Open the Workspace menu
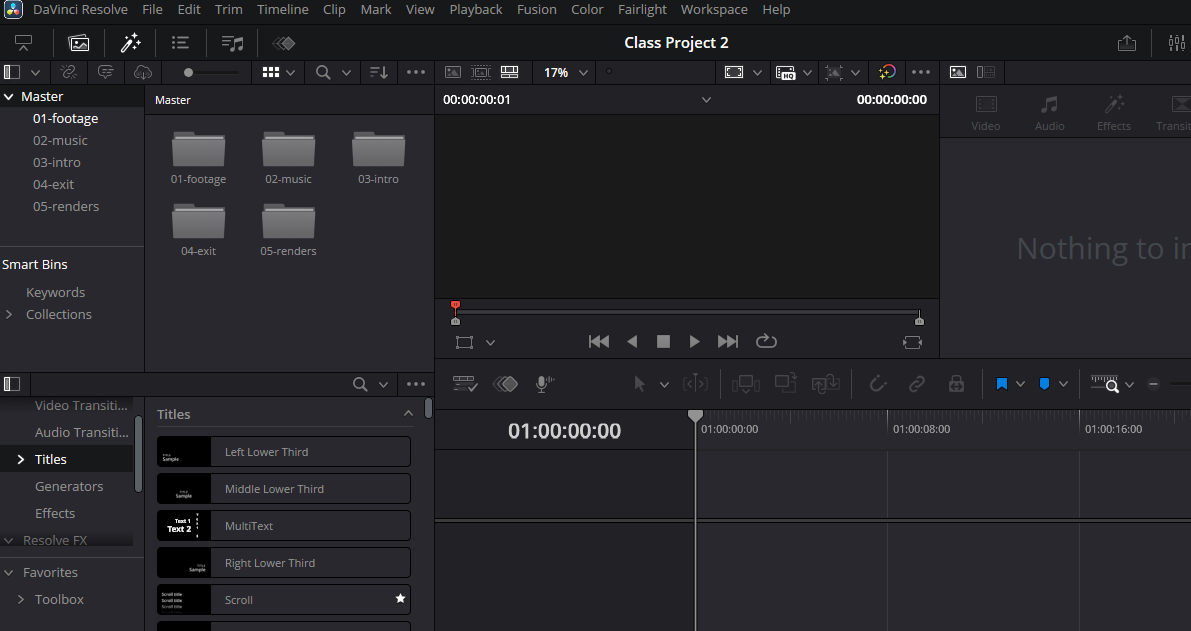 (714, 9)
